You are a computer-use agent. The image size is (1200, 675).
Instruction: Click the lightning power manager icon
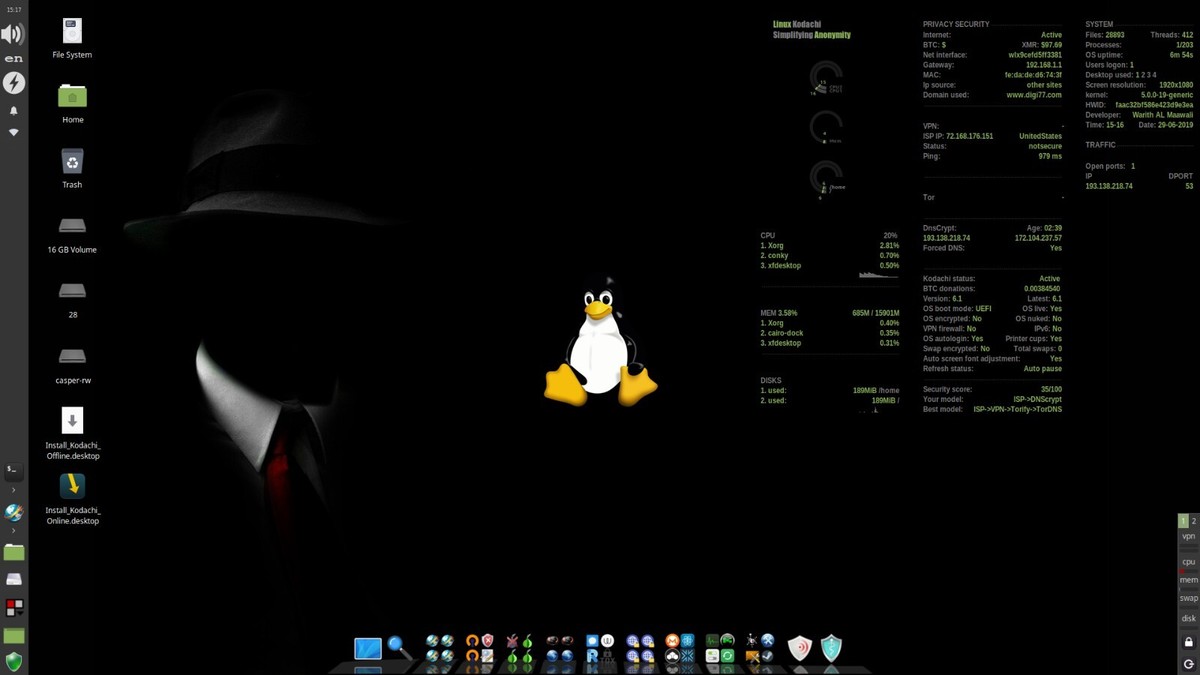[x=14, y=83]
